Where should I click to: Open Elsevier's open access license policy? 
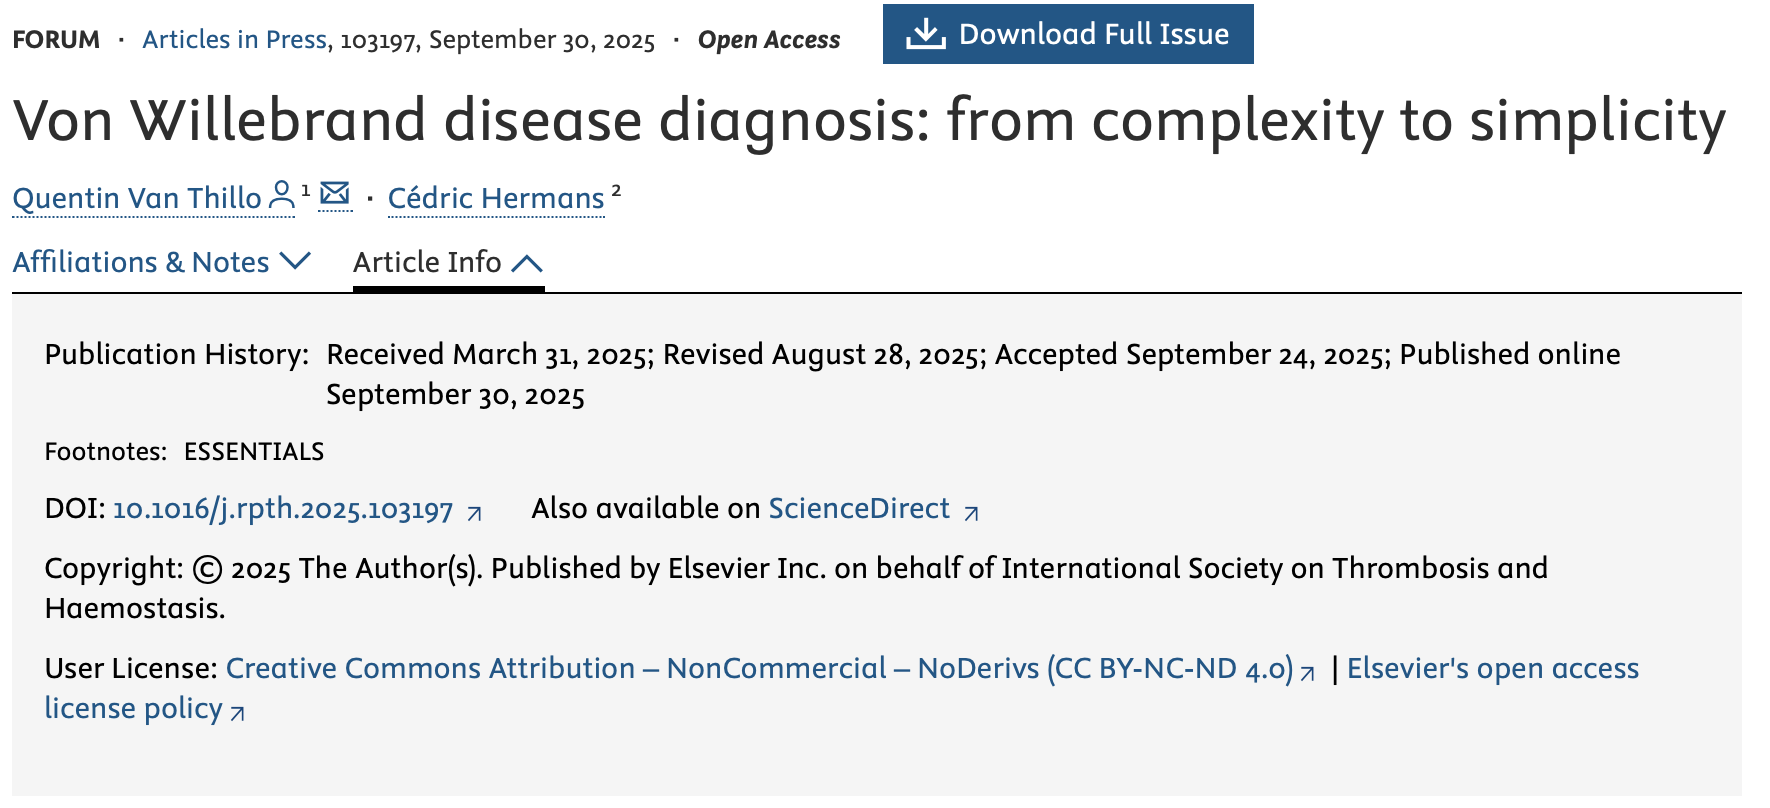[1492, 668]
